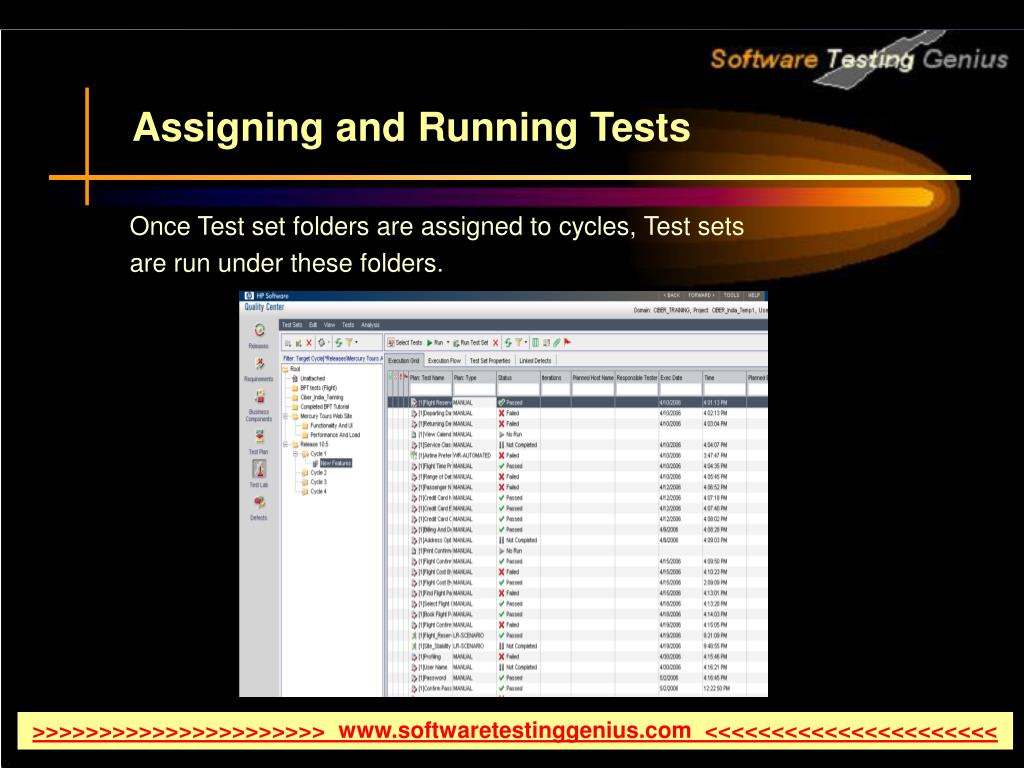Open the Defects module in sidebar

point(259,504)
